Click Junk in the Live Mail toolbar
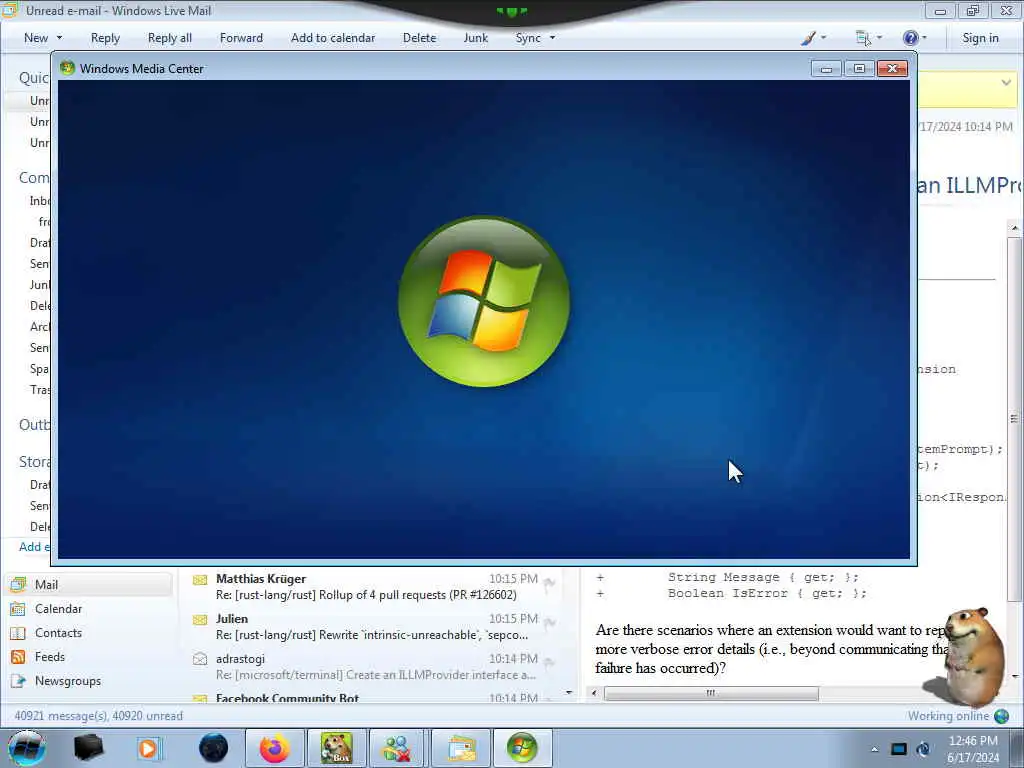The height and width of the screenshot is (768, 1024). tap(475, 38)
